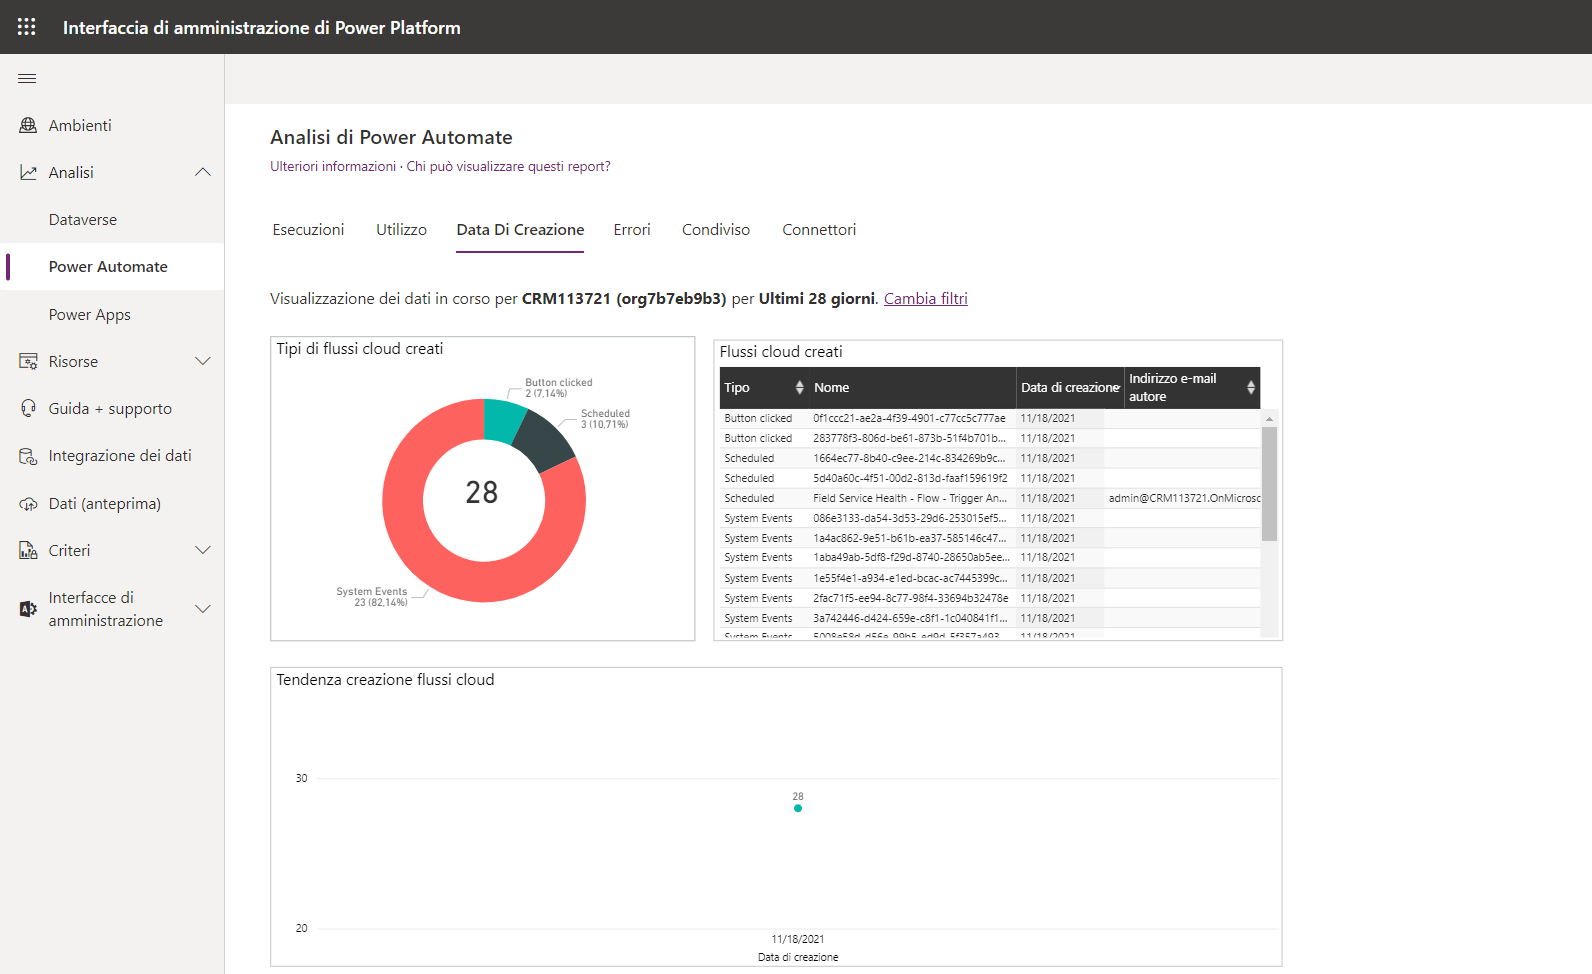Click the dark Scheduled donut segment
The image size is (1592, 974).
(545, 441)
